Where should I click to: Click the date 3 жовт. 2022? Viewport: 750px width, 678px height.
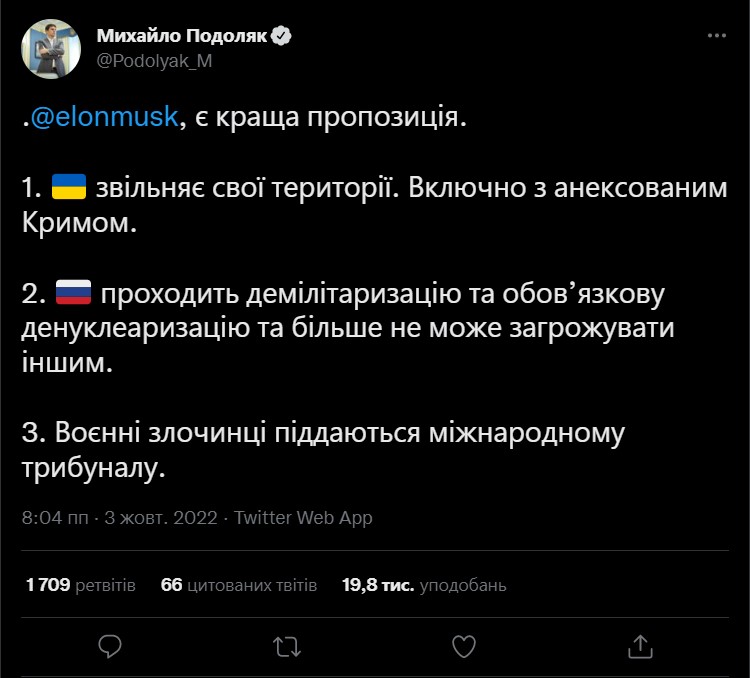(161, 518)
